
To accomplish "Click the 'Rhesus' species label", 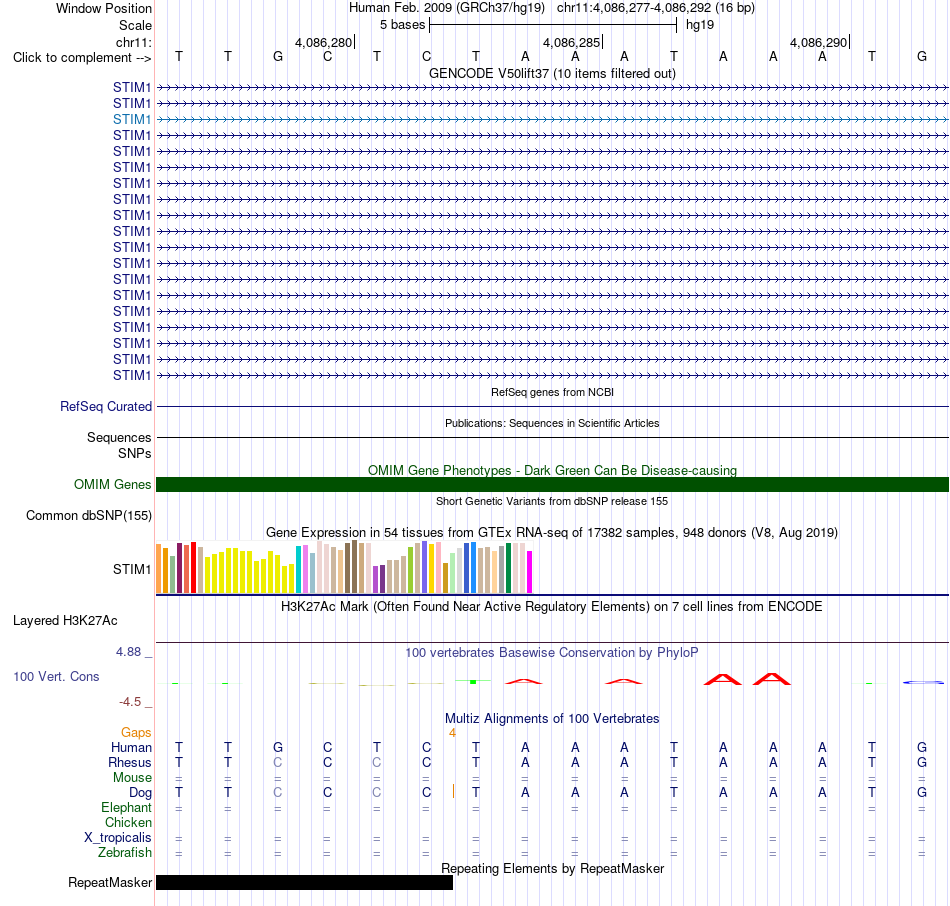I will [x=130, y=762].
